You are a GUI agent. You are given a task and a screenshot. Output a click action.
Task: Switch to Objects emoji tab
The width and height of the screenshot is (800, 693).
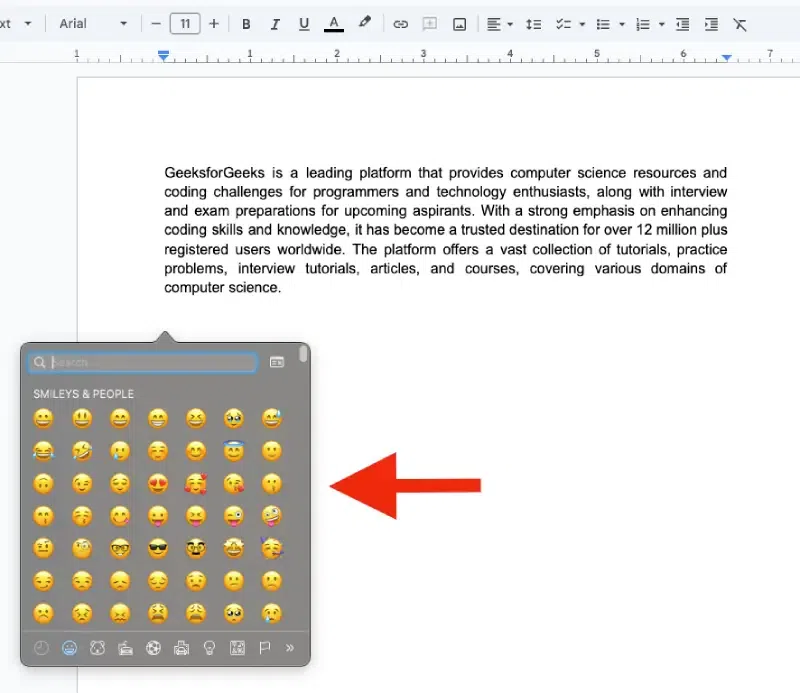(x=209, y=648)
